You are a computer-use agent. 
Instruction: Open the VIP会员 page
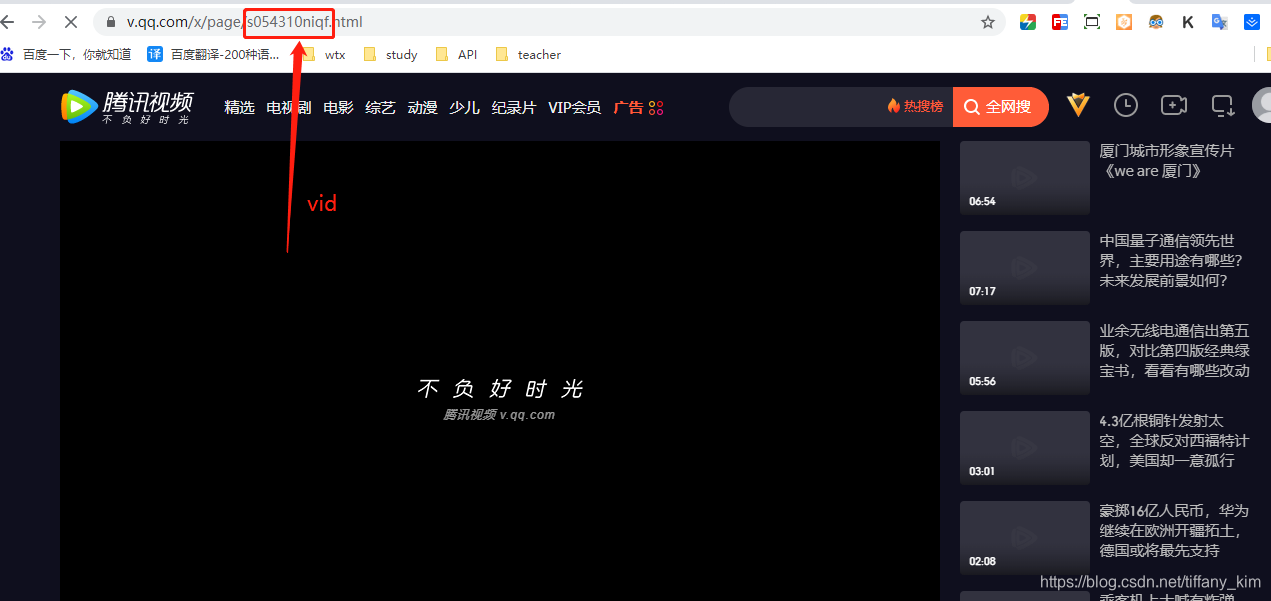pos(574,107)
